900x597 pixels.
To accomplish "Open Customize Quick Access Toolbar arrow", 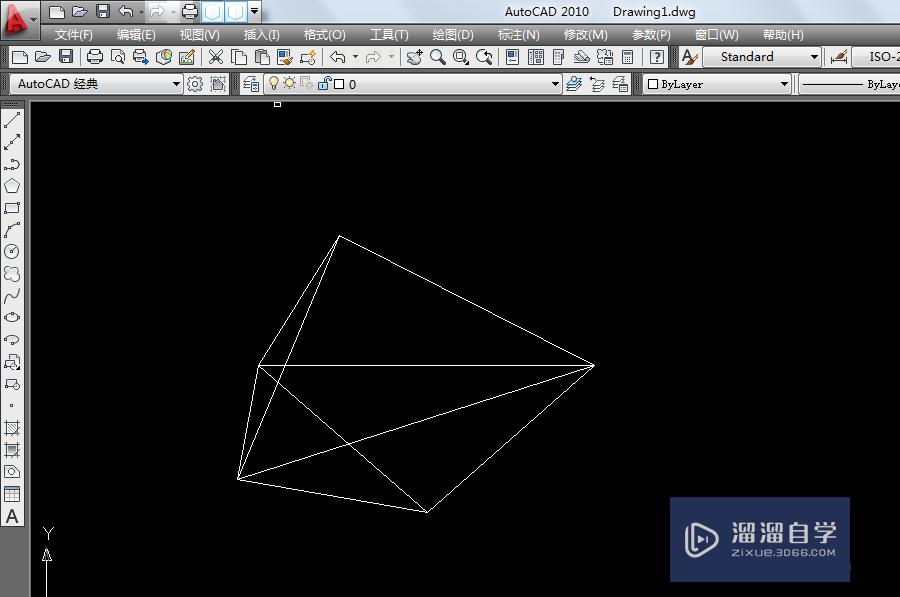I will (255, 11).
